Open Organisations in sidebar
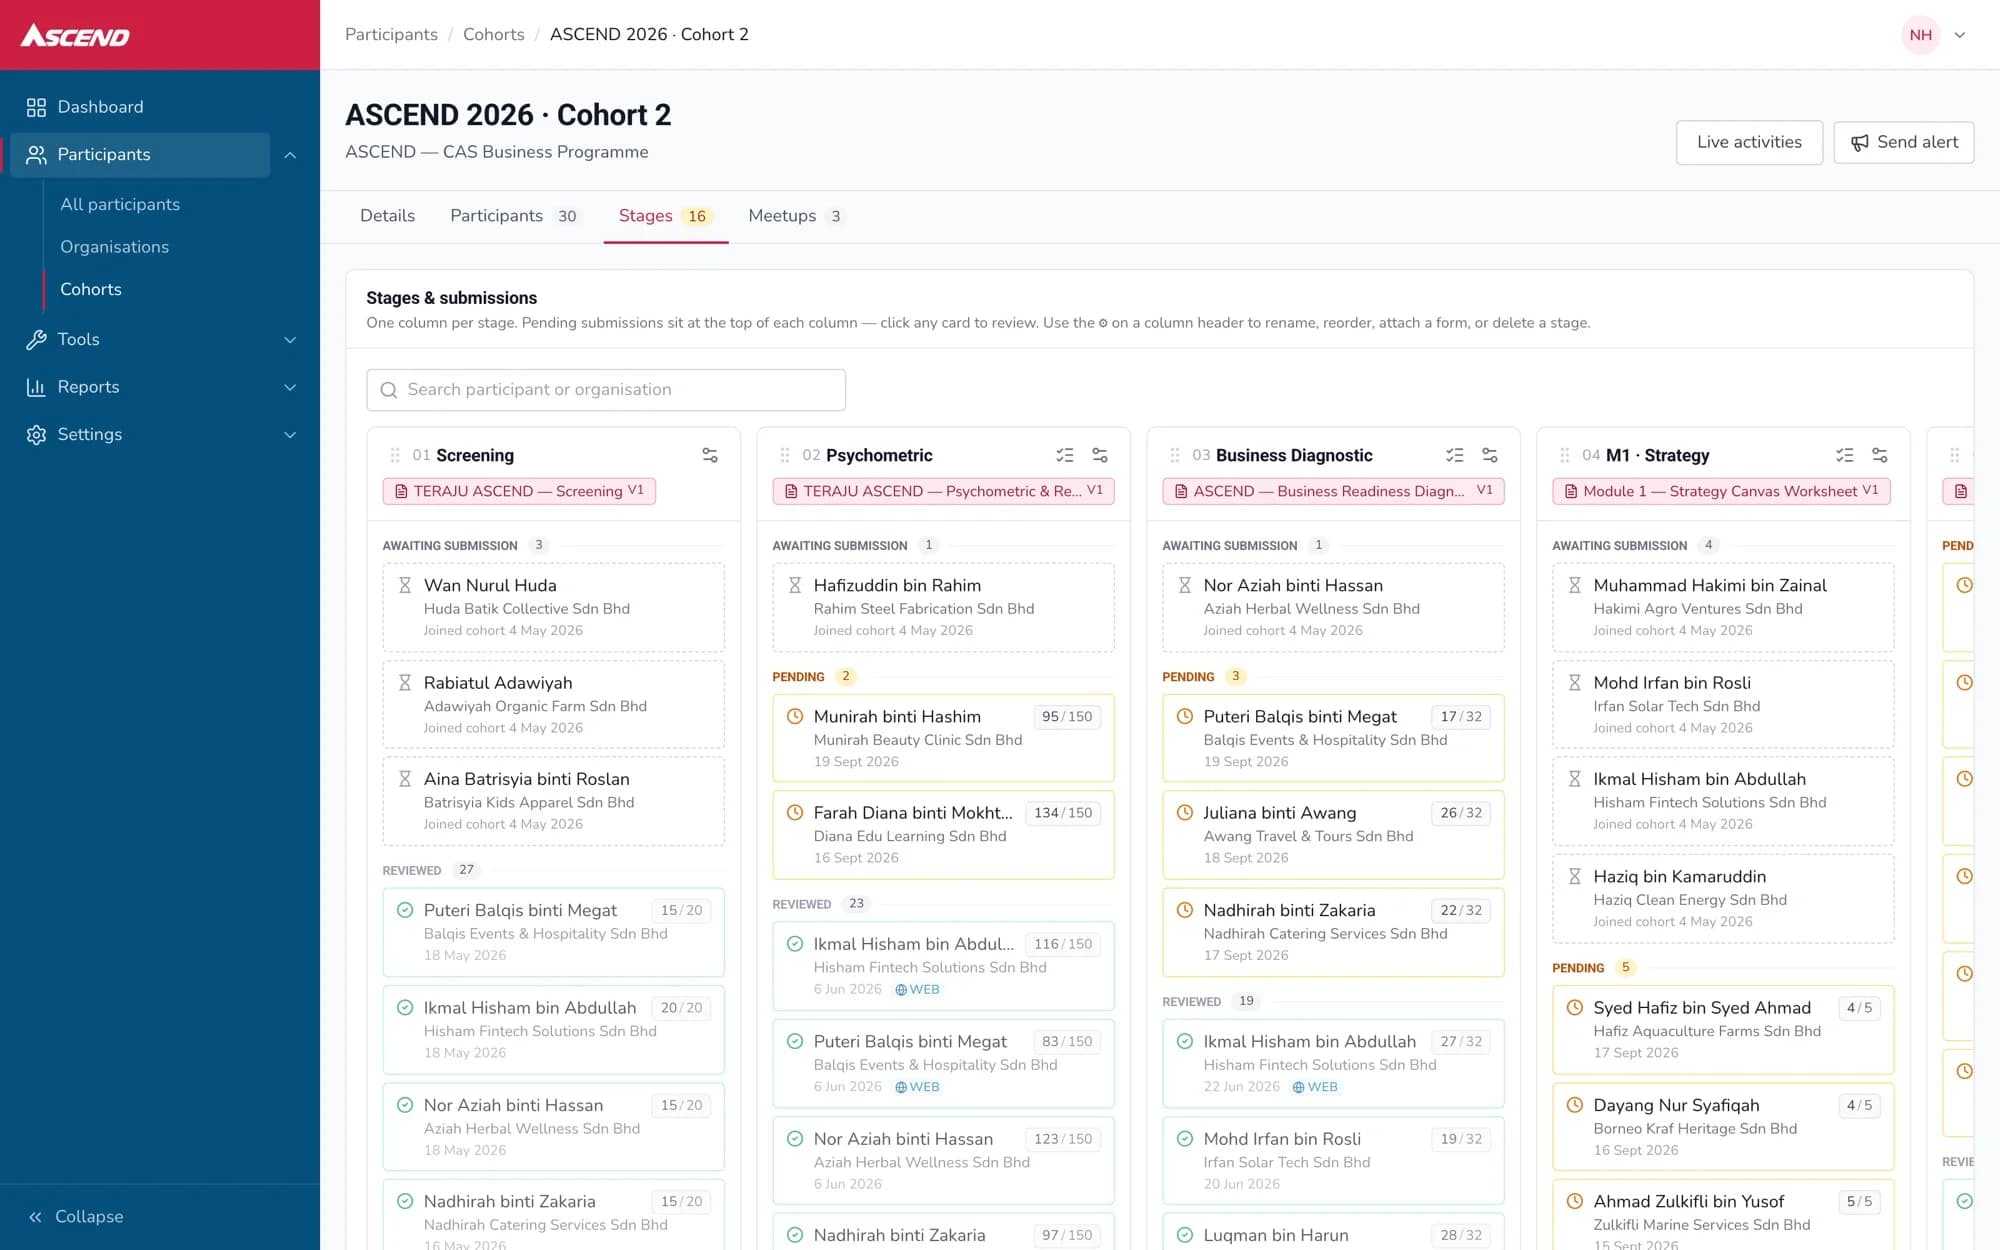This screenshot has width=2000, height=1250. point(114,247)
